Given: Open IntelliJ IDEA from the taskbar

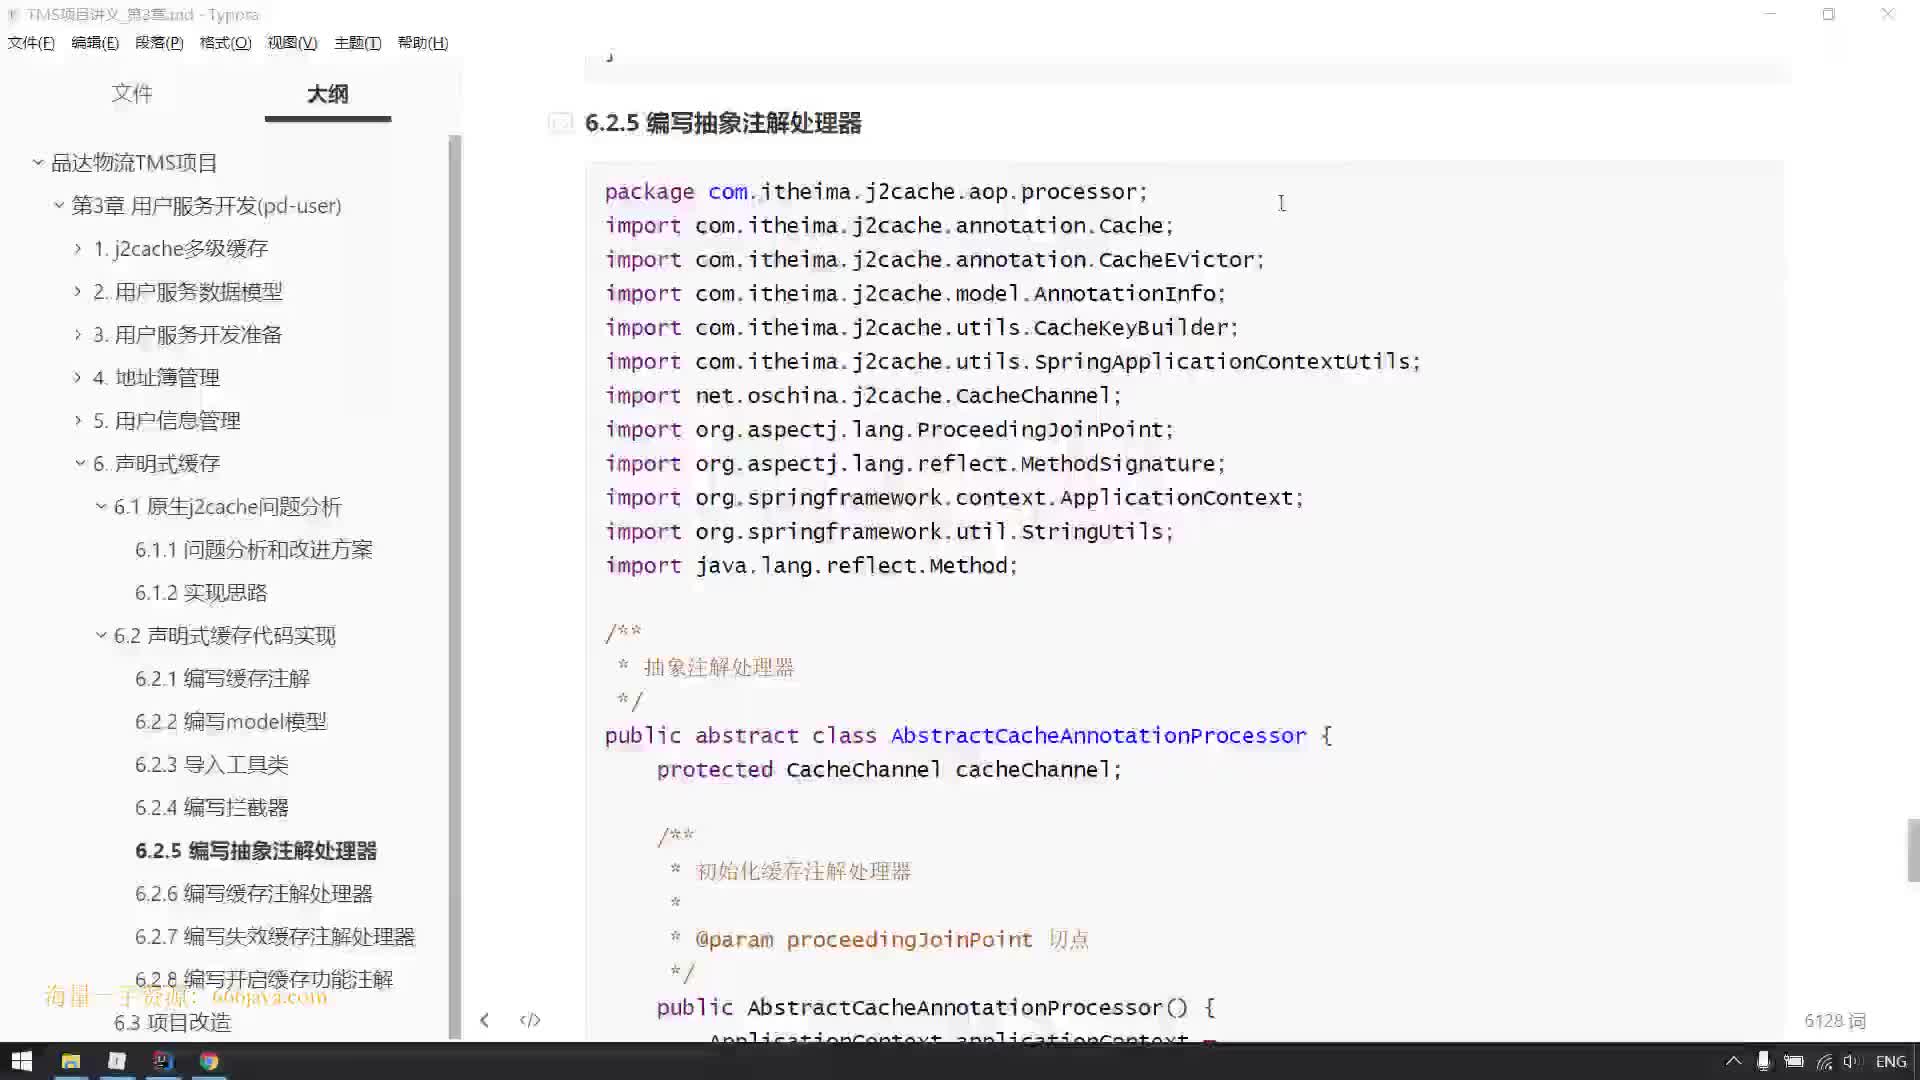Looking at the screenshot, I should (162, 1061).
